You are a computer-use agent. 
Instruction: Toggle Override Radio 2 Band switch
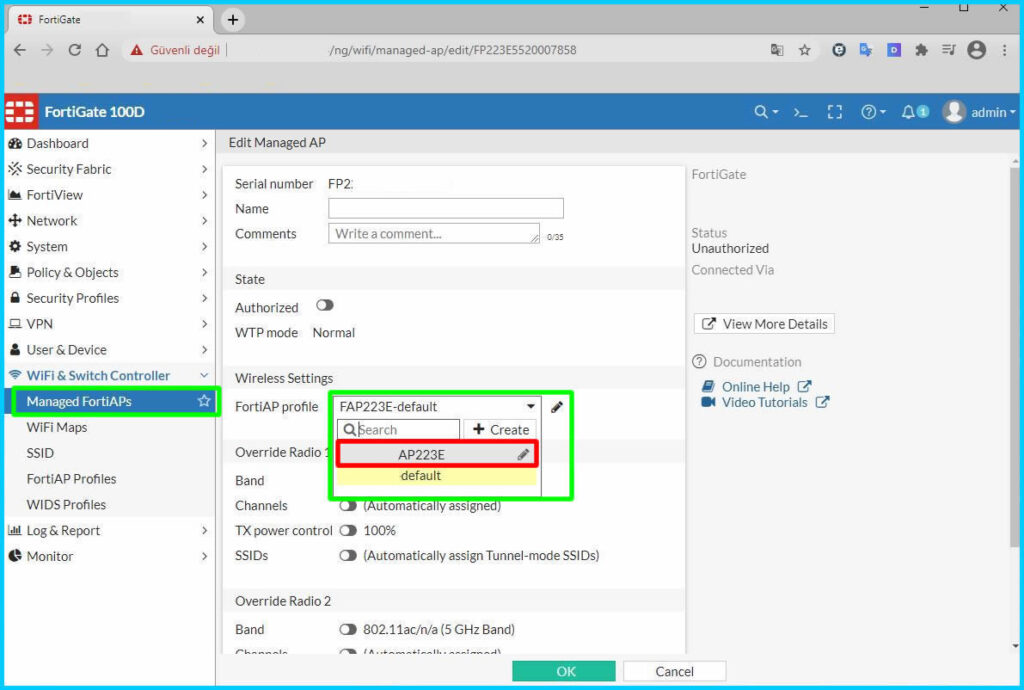[348, 629]
